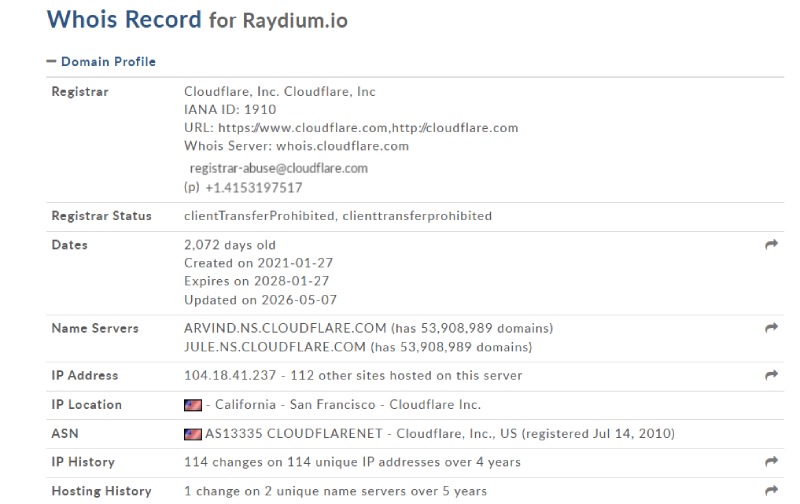Select the IP Address row label

coord(85,375)
